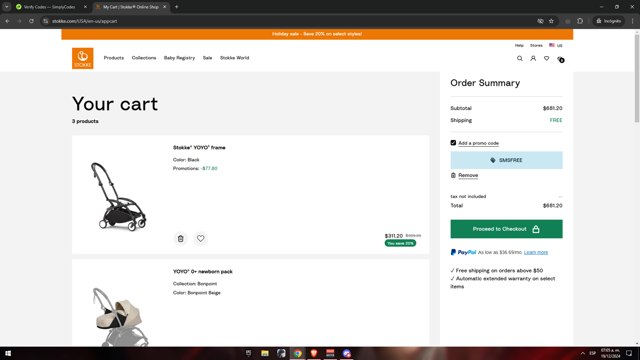
Task: Close the My Cart Stokke tab
Action: click(x=164, y=7)
